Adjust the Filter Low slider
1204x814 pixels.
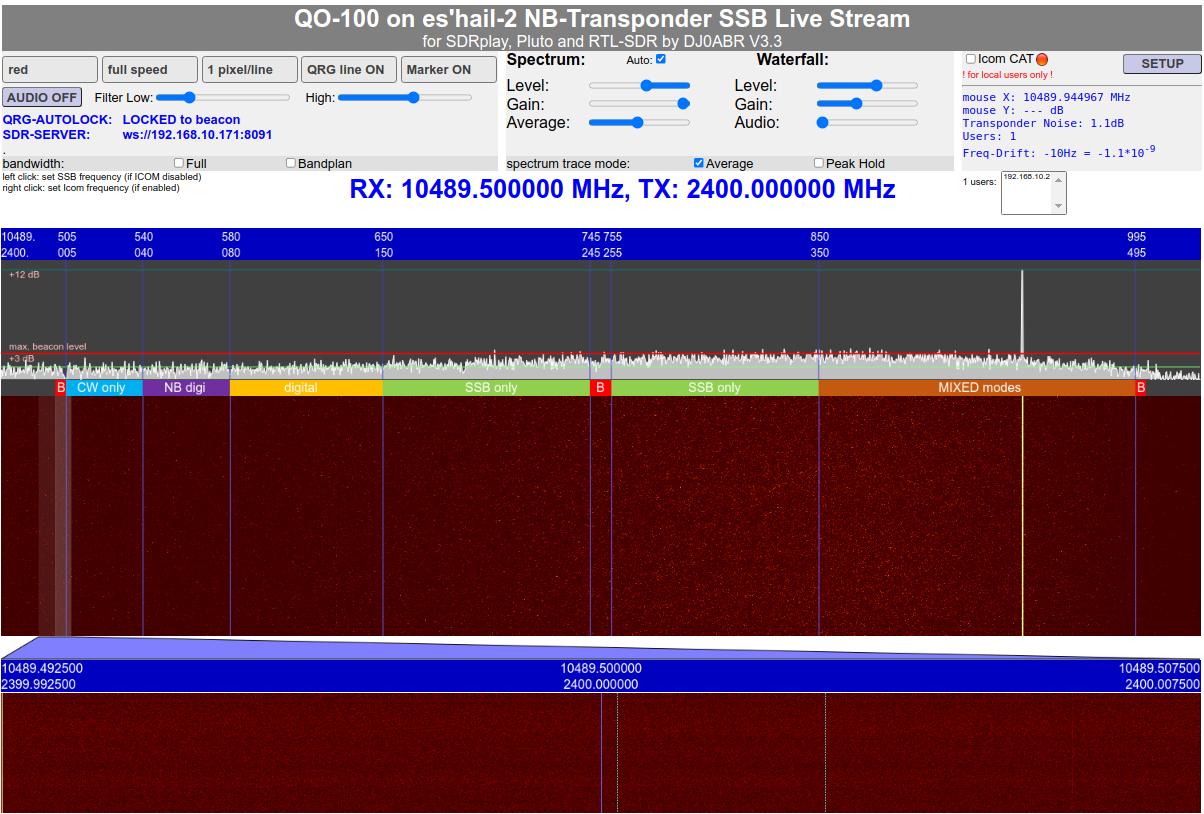189,97
